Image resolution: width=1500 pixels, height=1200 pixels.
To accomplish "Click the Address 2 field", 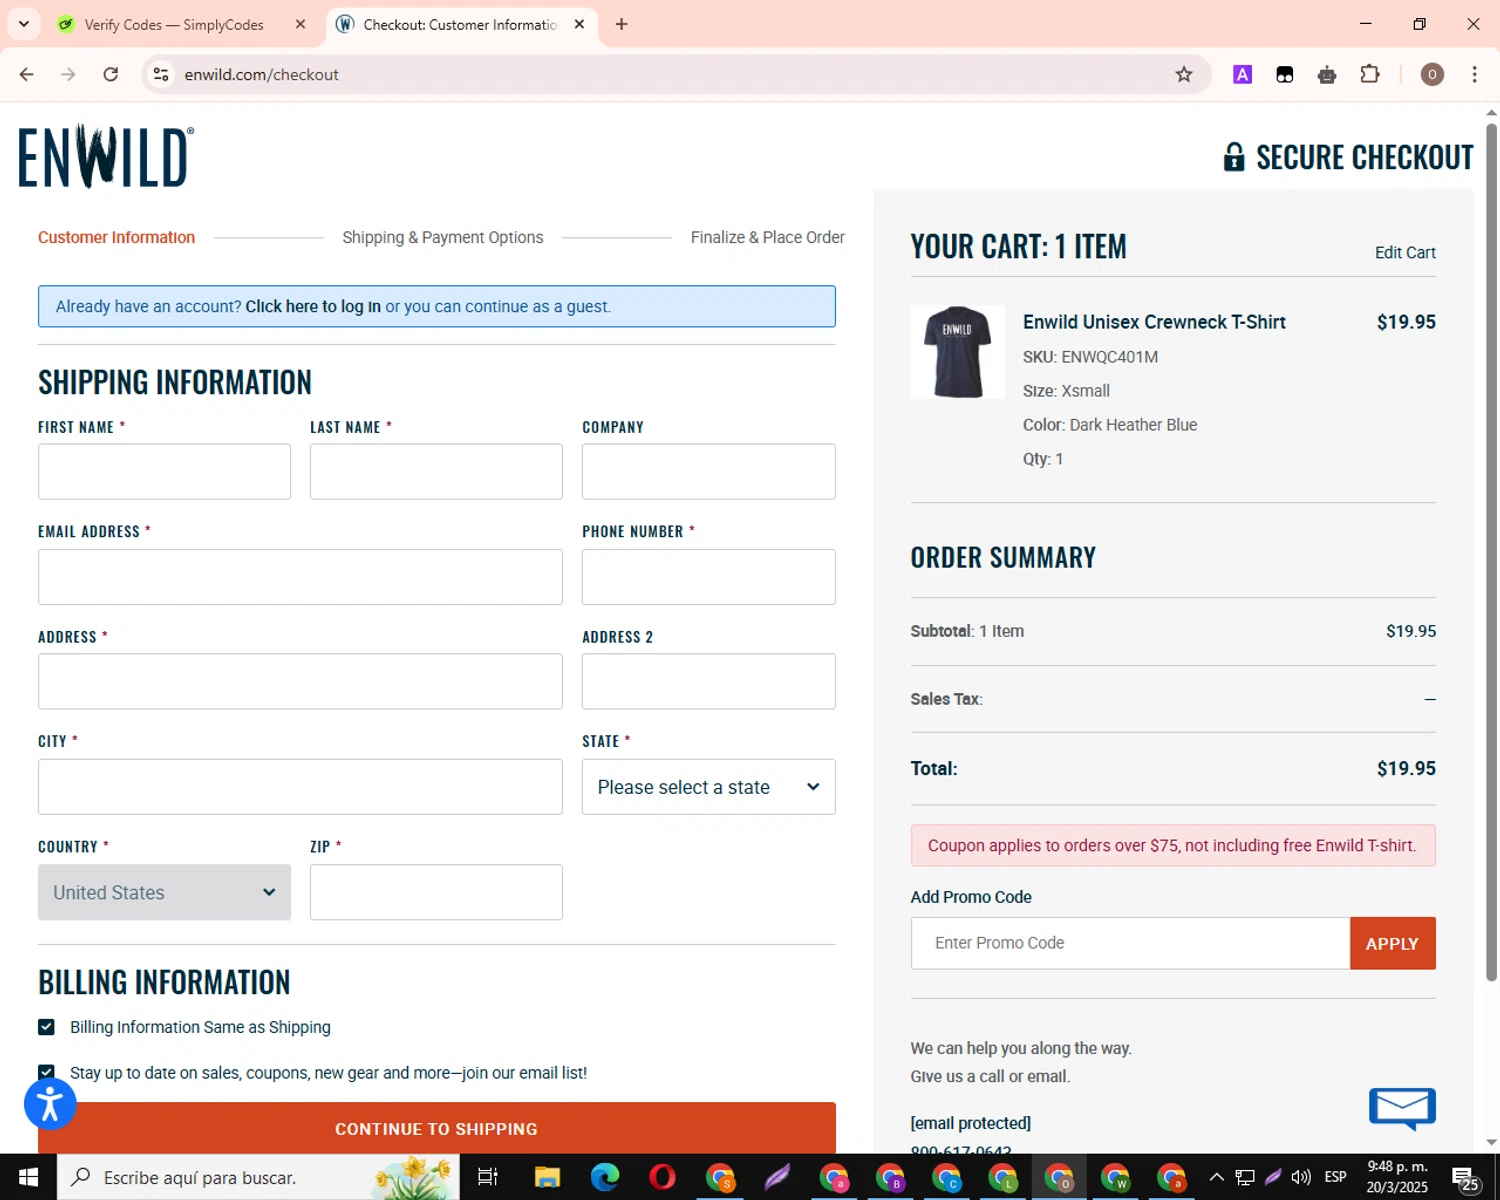I will point(708,682).
